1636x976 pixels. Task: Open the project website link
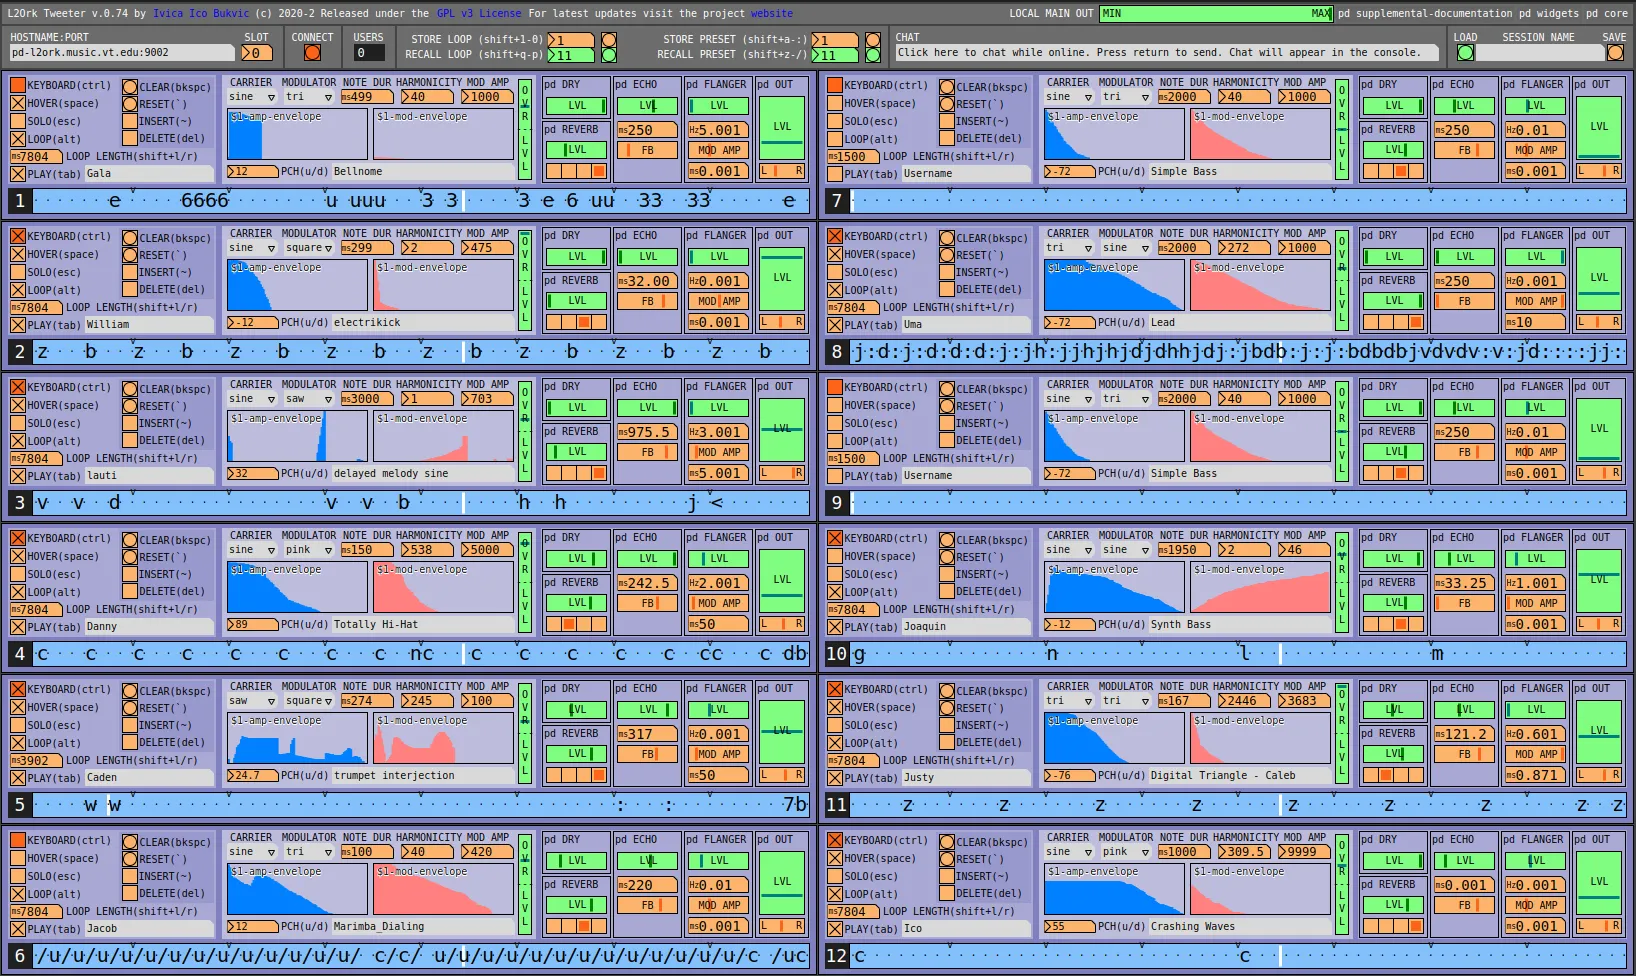(x=771, y=13)
